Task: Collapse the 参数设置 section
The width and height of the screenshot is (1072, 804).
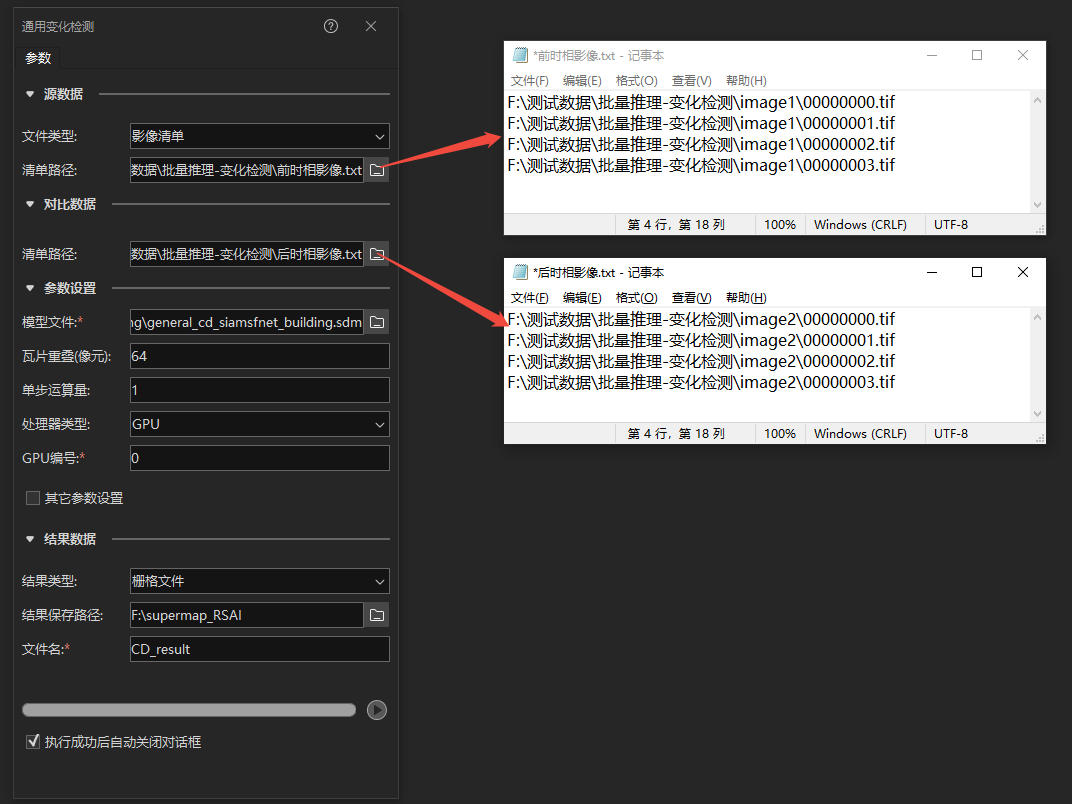Action: (30, 288)
